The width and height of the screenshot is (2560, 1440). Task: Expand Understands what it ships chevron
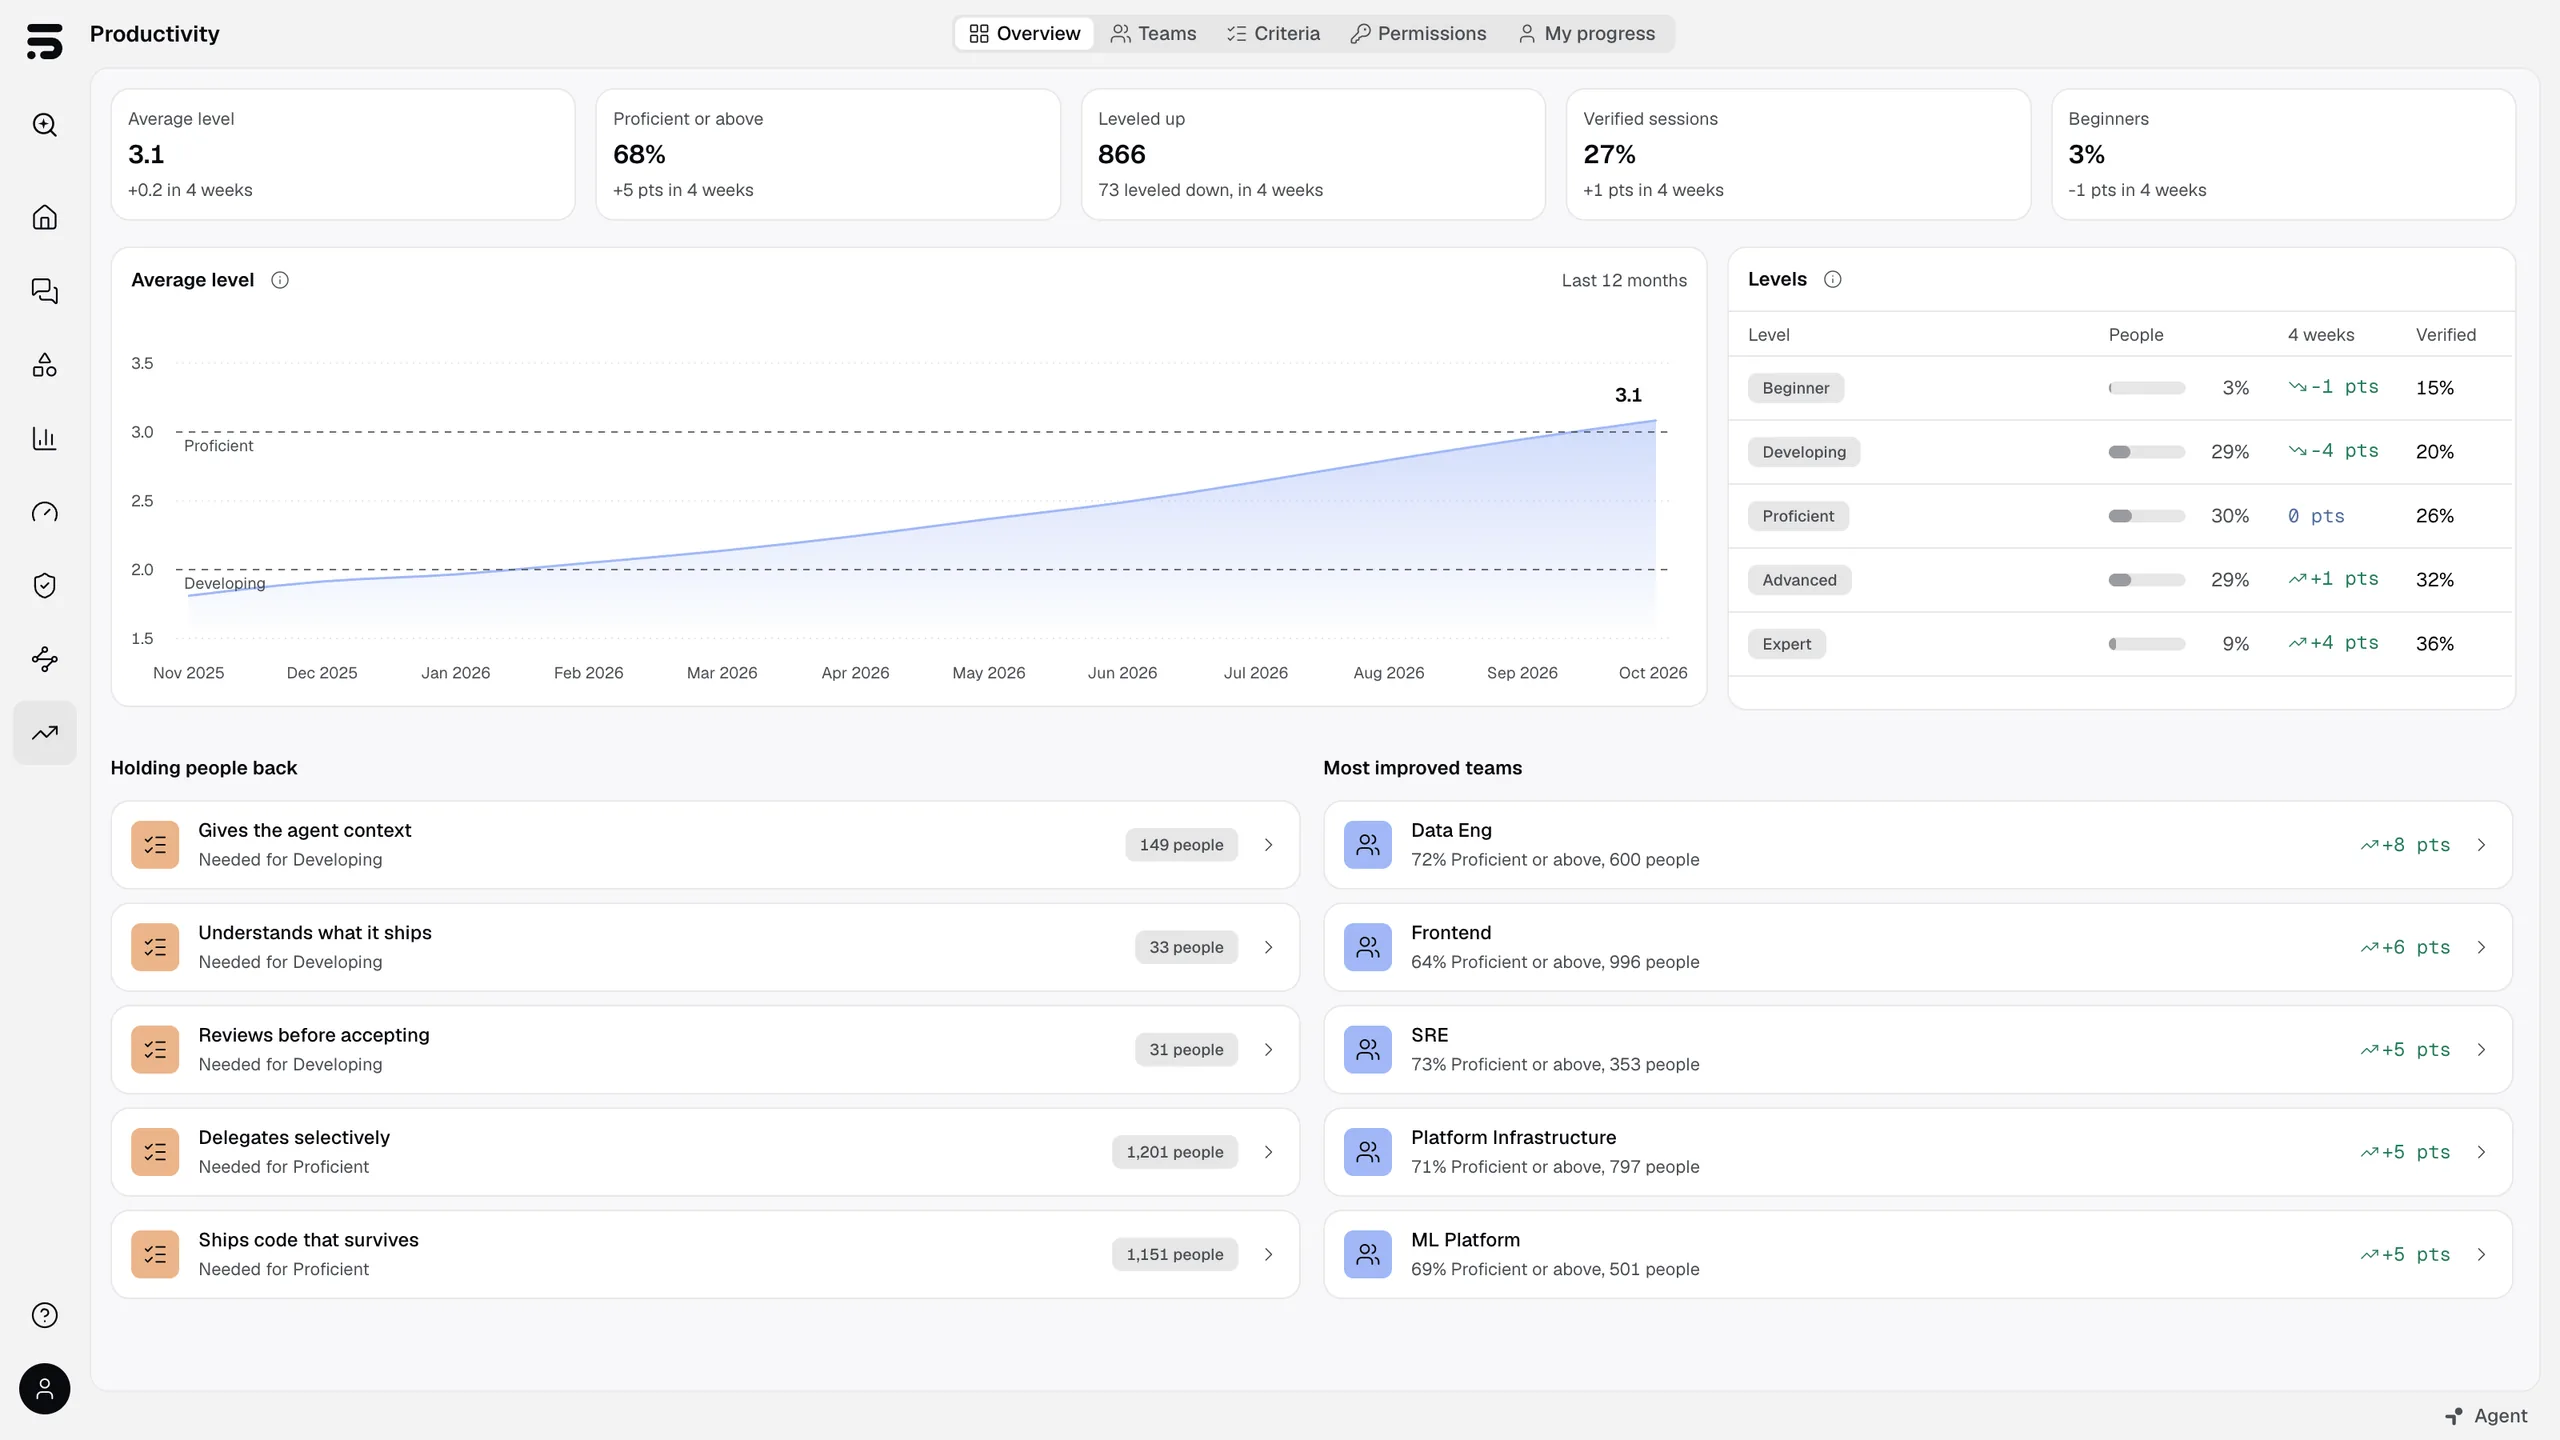(x=1268, y=947)
